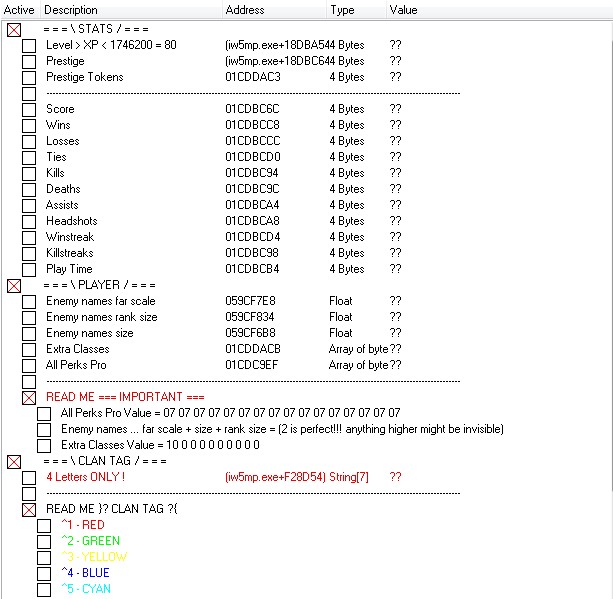Tick the All Perks Pro checkbox
This screenshot has width=613, height=599.
click(x=29, y=366)
